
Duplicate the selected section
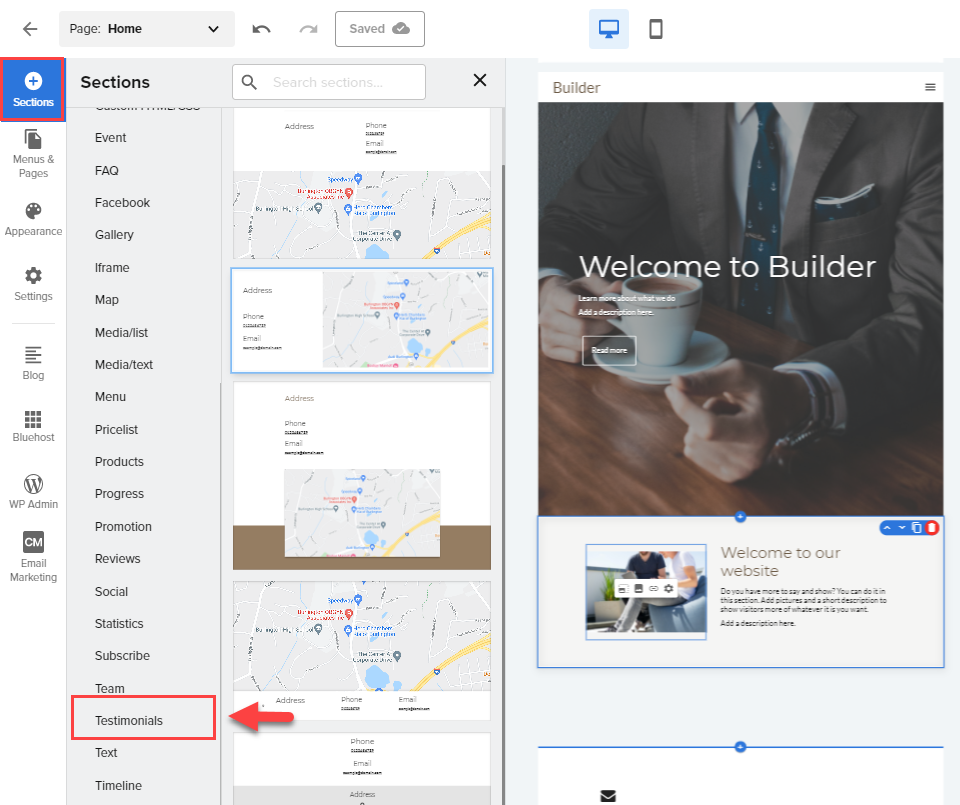point(917,528)
